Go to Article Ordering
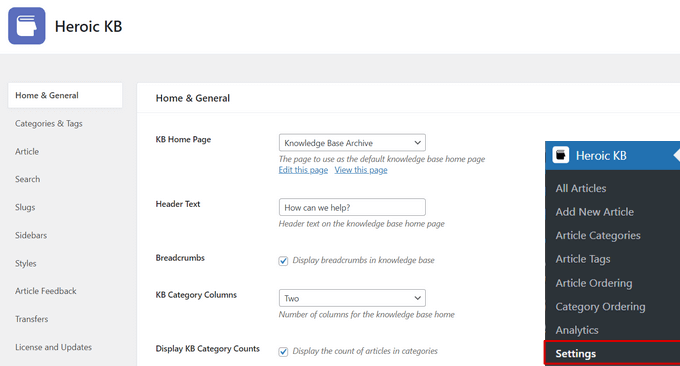This screenshot has height=366, width=680. tap(594, 283)
